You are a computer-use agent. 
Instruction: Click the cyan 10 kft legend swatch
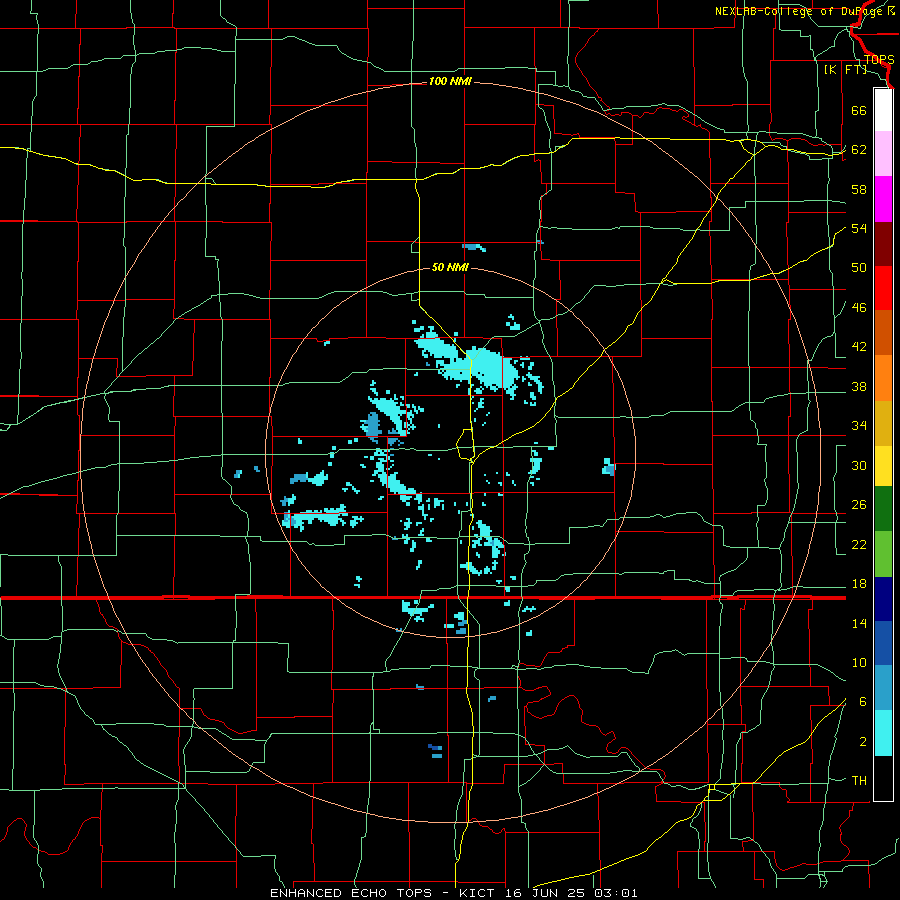883,733
